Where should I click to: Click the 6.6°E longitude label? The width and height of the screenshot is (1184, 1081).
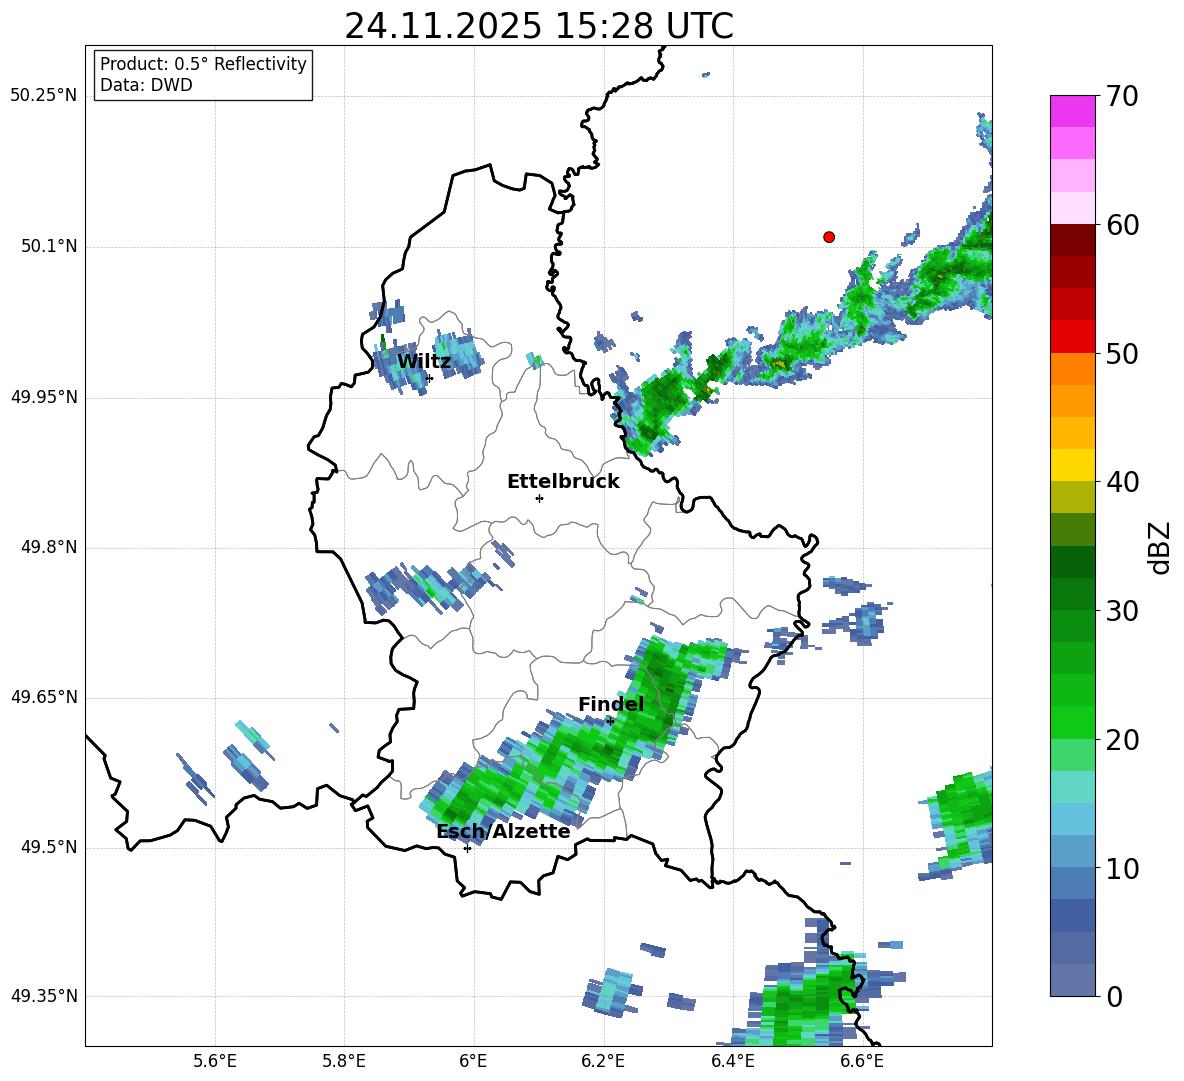coord(862,1061)
